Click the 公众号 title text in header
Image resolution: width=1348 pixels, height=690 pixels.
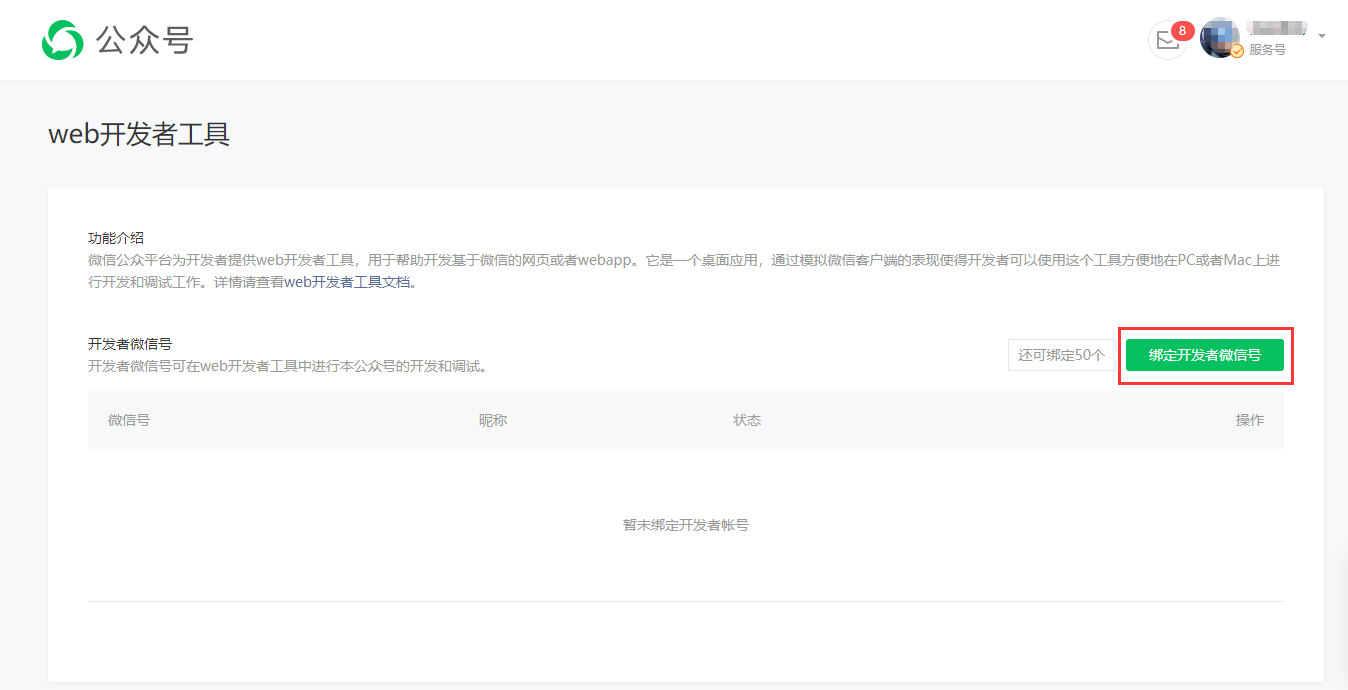click(x=144, y=40)
